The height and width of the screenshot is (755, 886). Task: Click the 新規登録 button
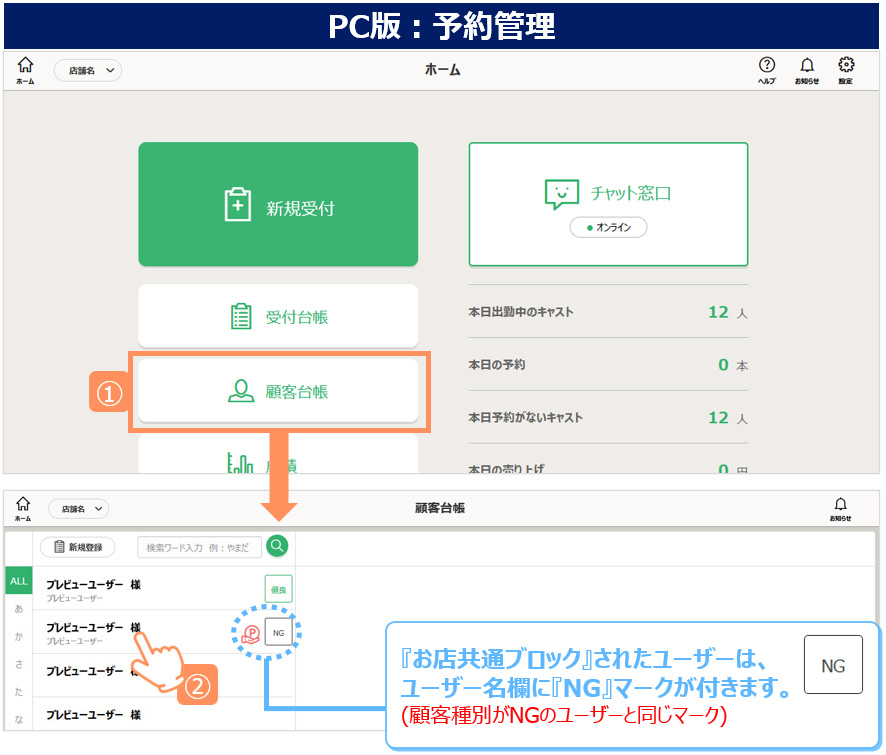point(78,547)
